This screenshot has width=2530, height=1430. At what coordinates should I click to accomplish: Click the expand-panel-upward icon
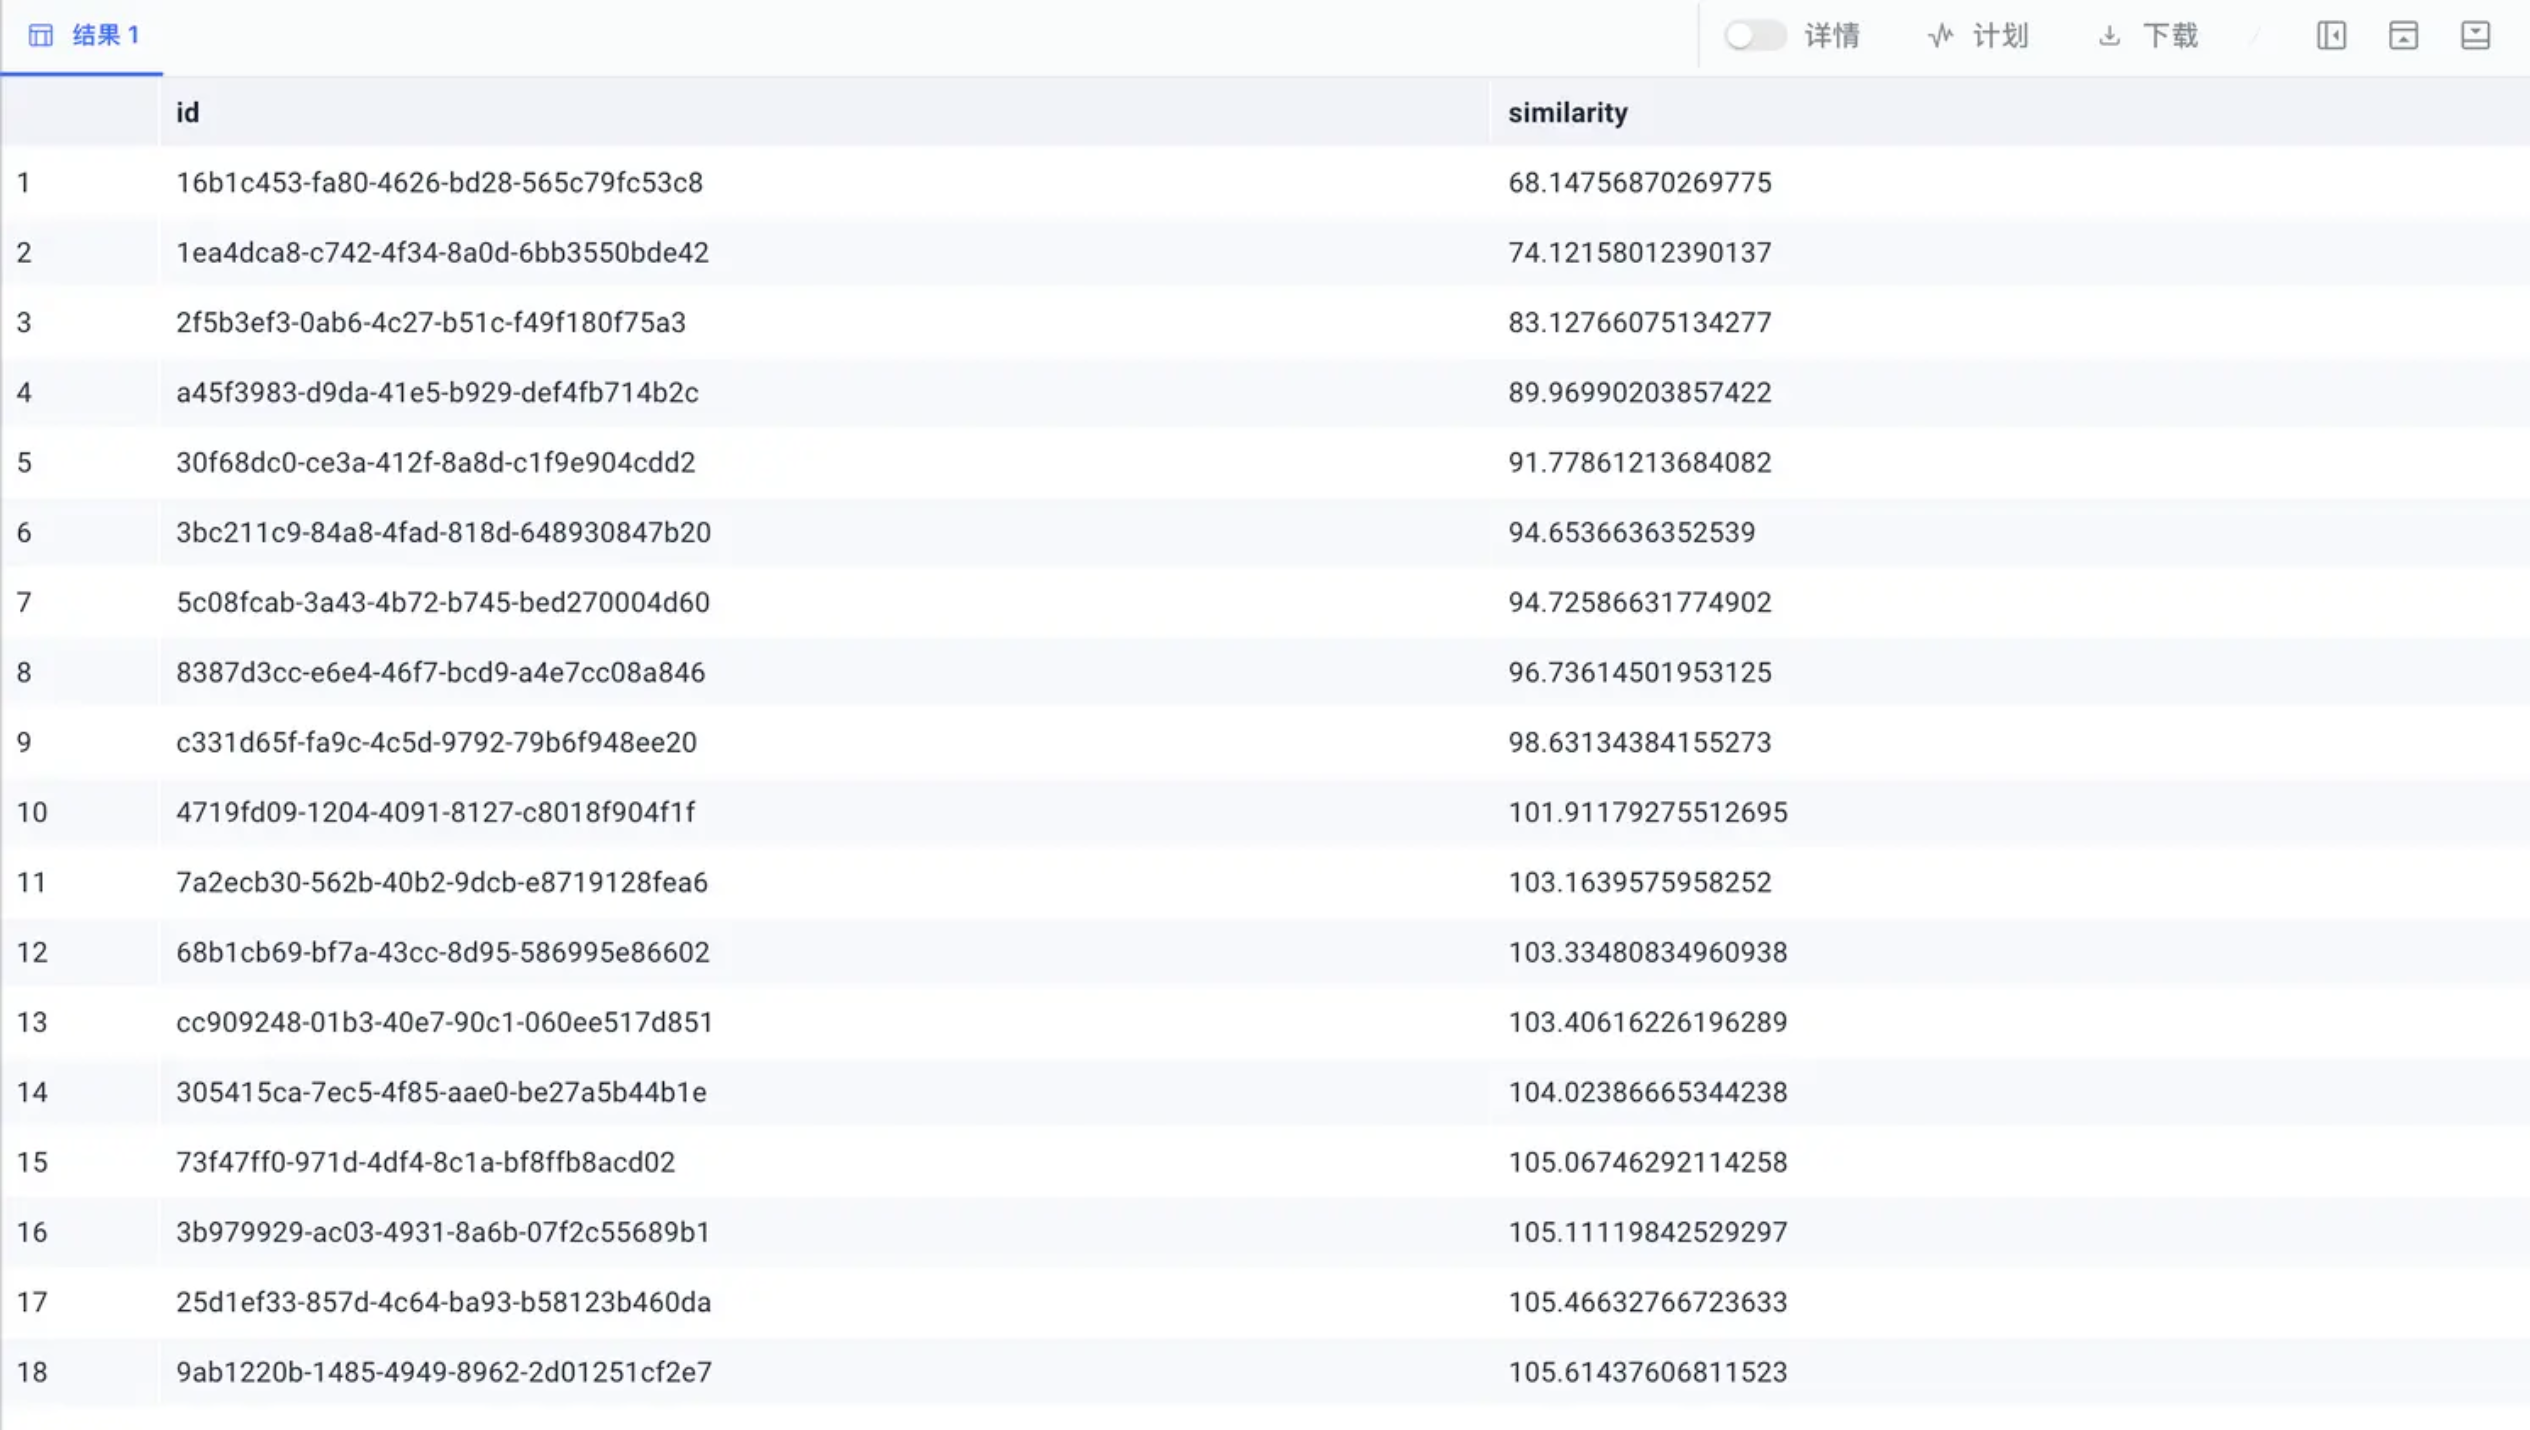click(2403, 36)
